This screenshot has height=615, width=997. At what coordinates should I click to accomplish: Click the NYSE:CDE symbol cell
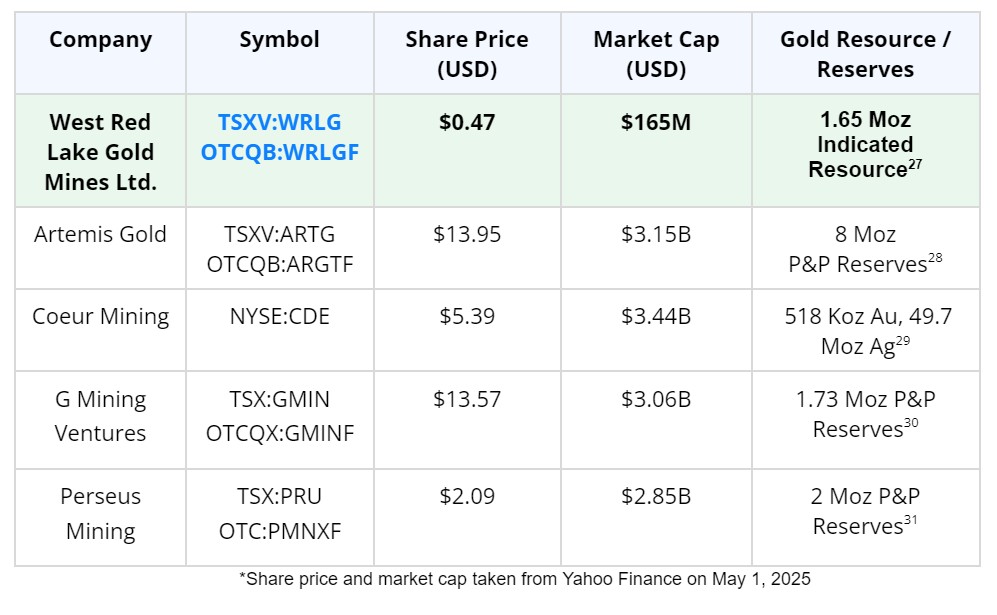pos(279,316)
